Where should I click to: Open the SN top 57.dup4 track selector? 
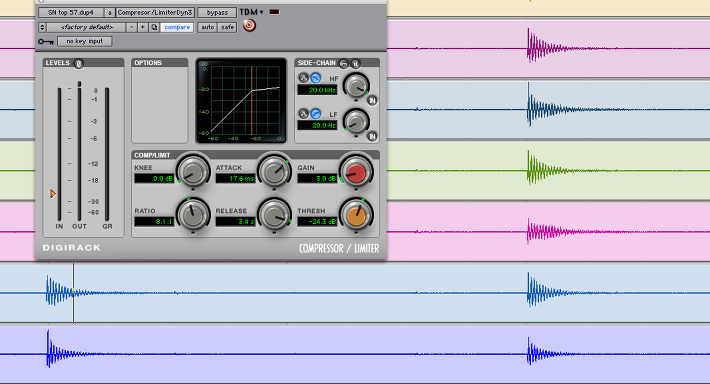pyautogui.click(x=71, y=13)
